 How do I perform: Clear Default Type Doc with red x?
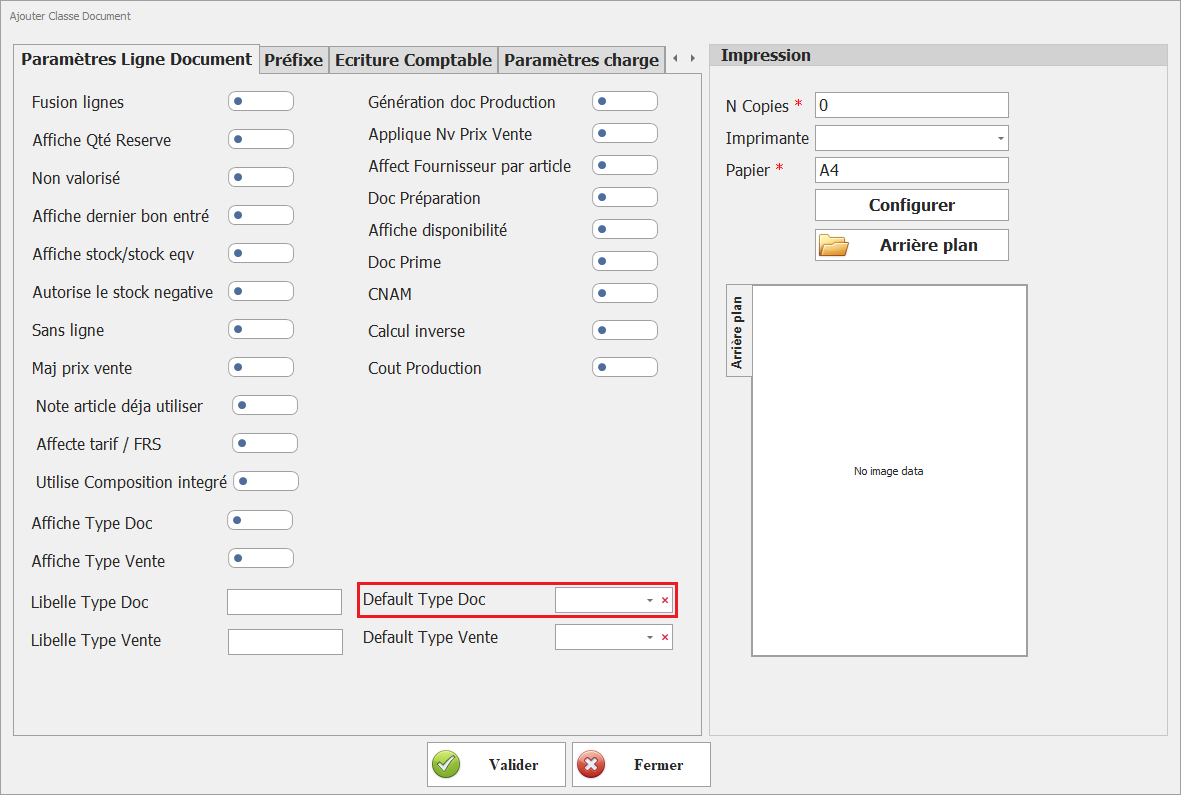coord(665,600)
